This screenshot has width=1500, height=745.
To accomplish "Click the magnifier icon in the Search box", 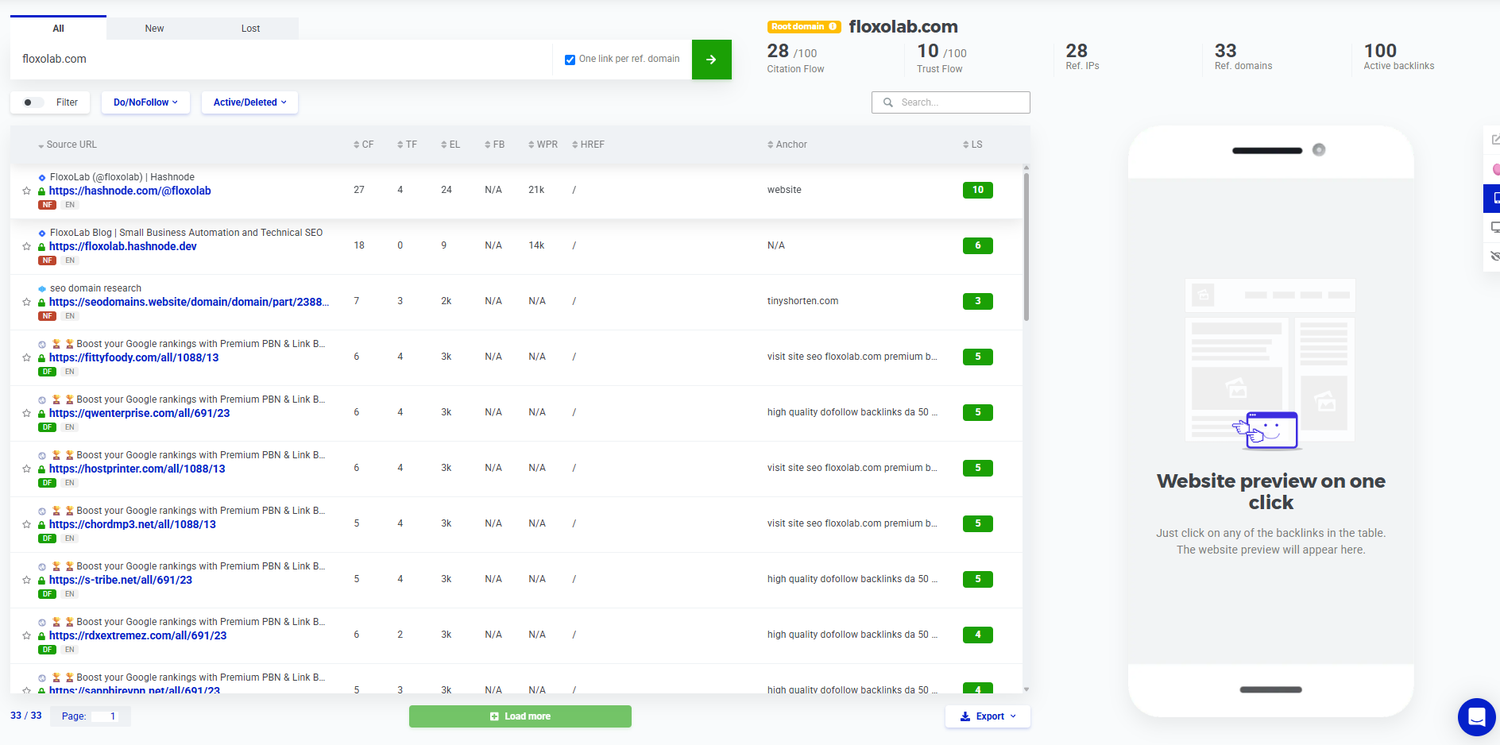I will tap(887, 102).
